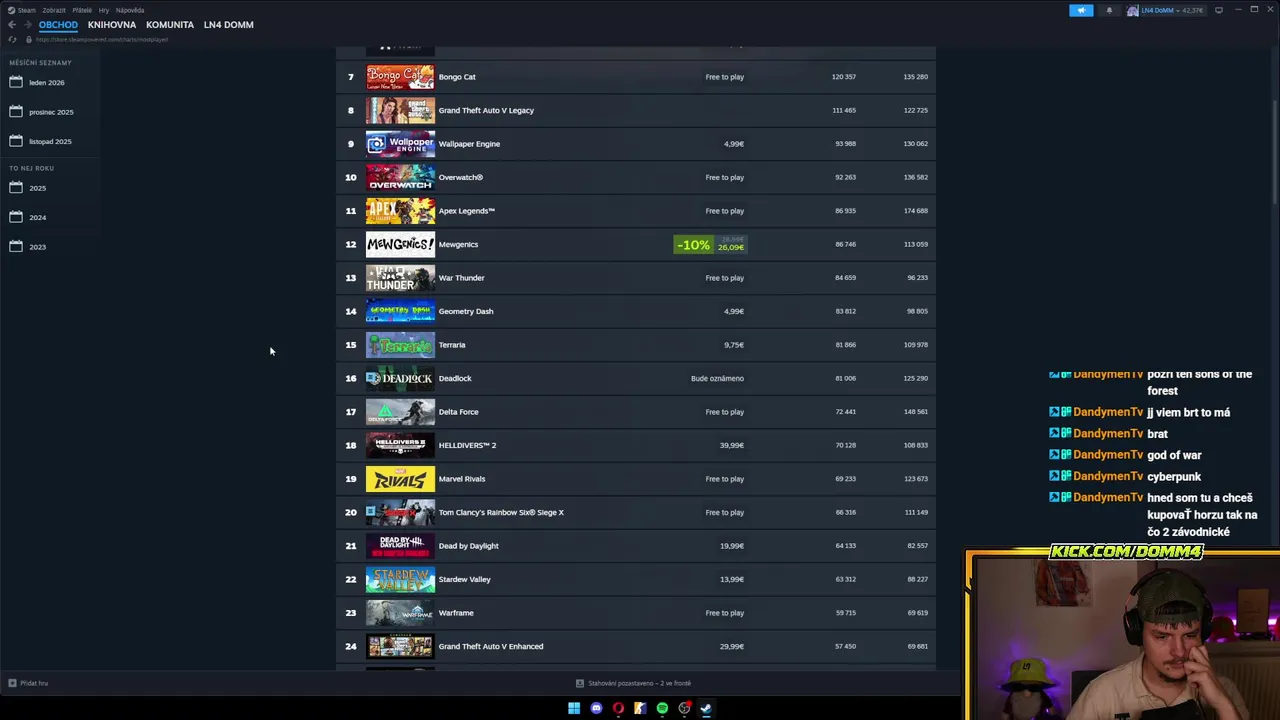Open the Dead by Daylight title

[468, 546]
